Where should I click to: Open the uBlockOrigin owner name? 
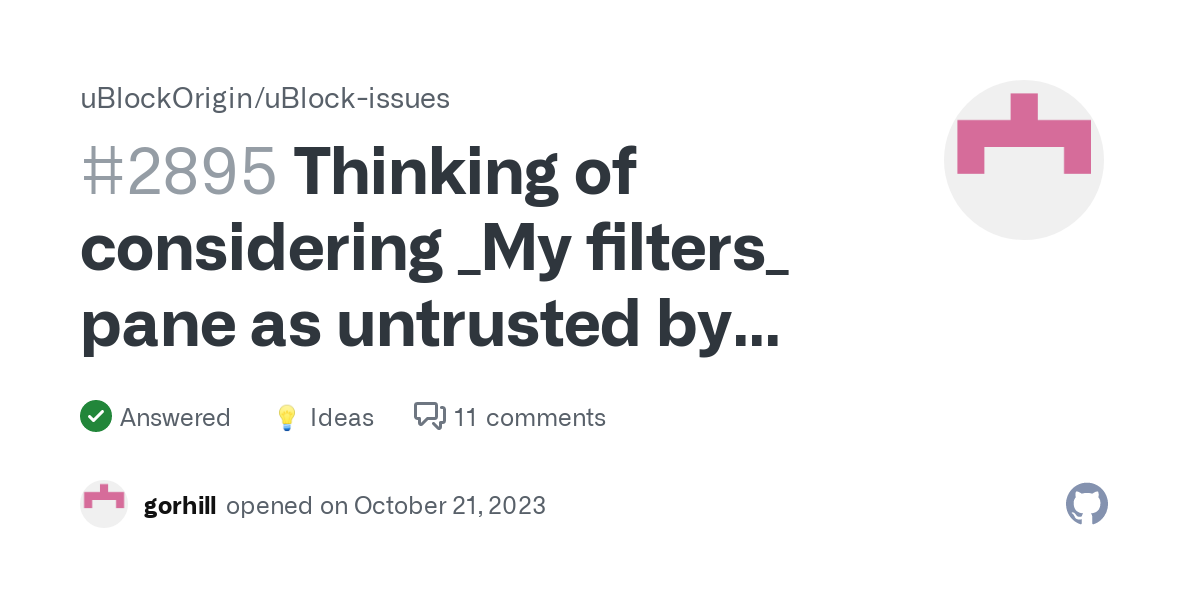coord(166,98)
